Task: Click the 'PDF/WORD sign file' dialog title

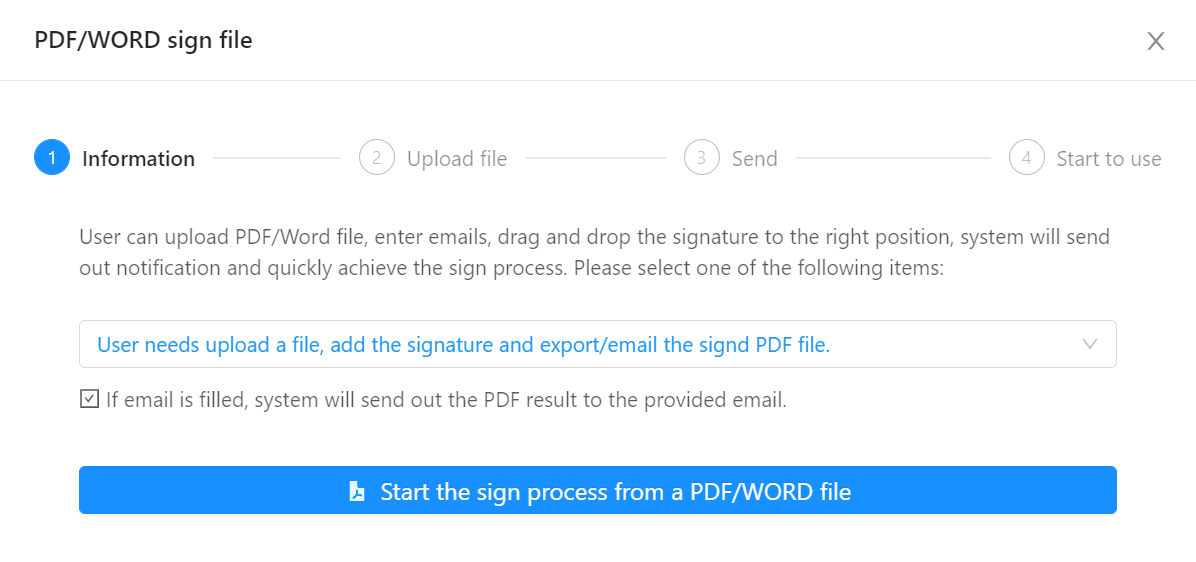Action: [143, 40]
